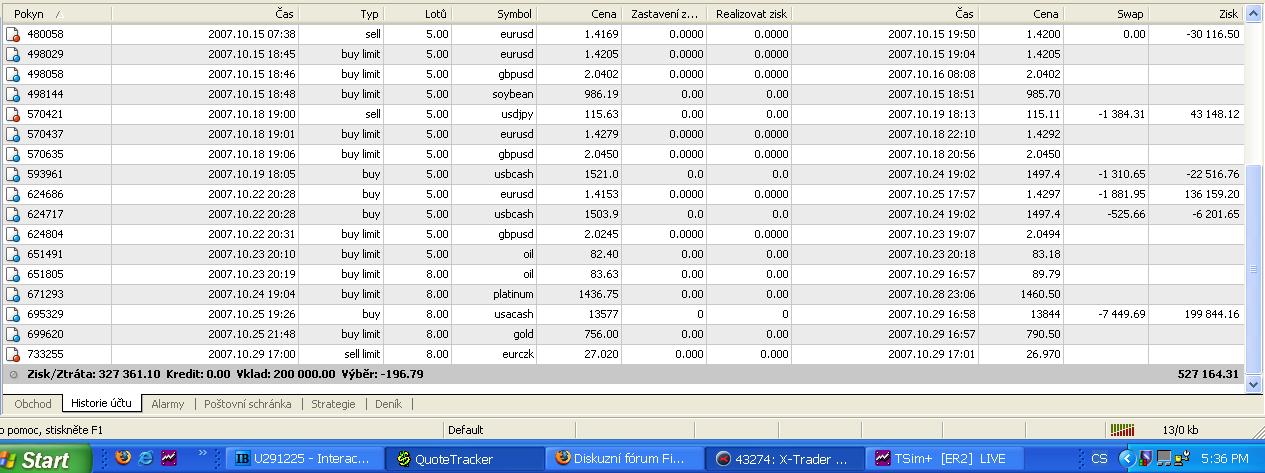The height and width of the screenshot is (473, 1265).
Task: Click the order icon for order 570635
Action: click(x=13, y=154)
